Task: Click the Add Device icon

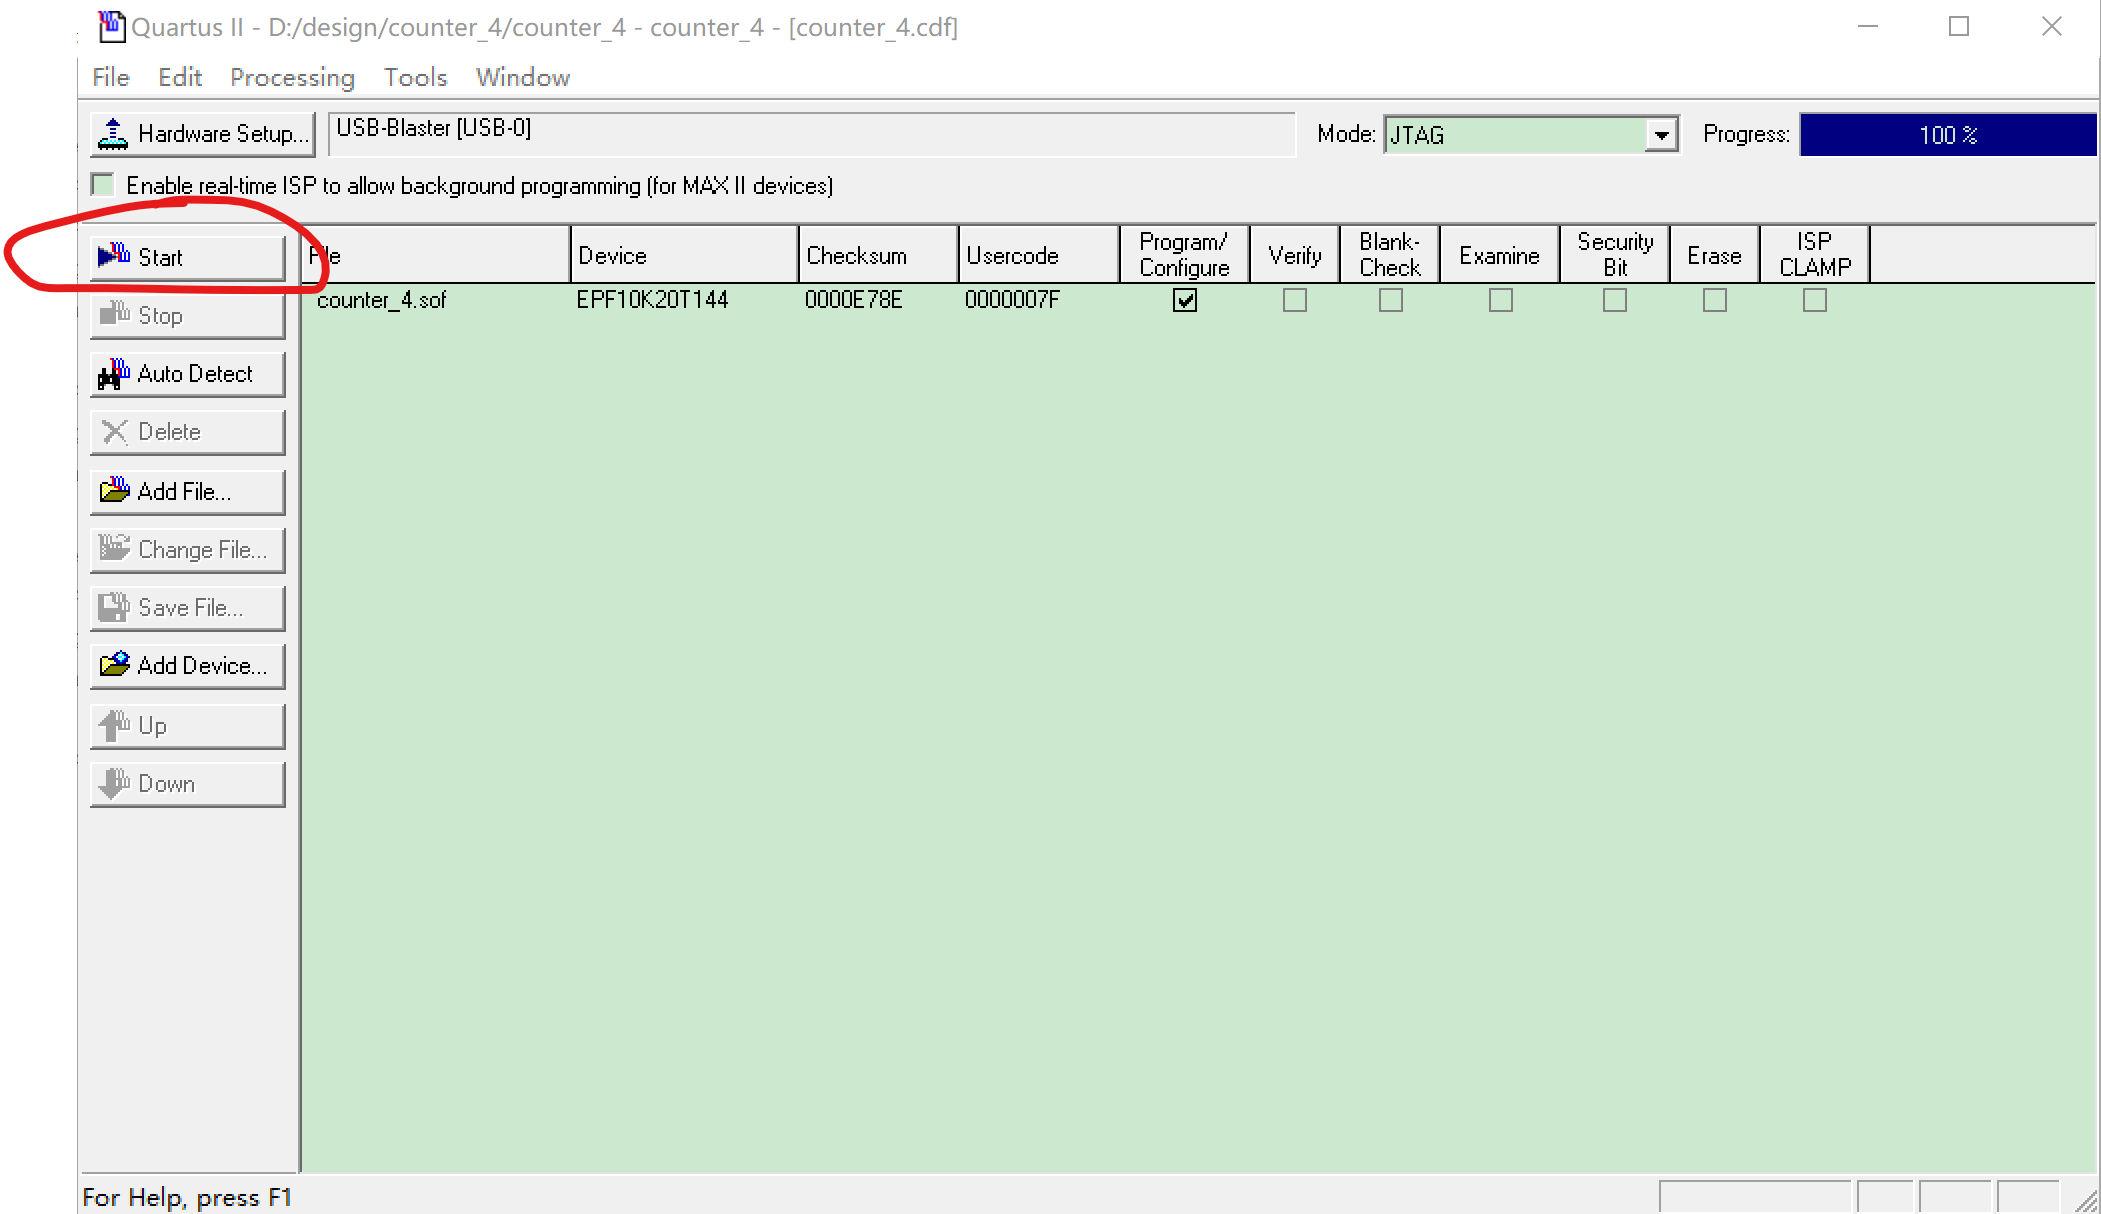Action: coord(114,664)
